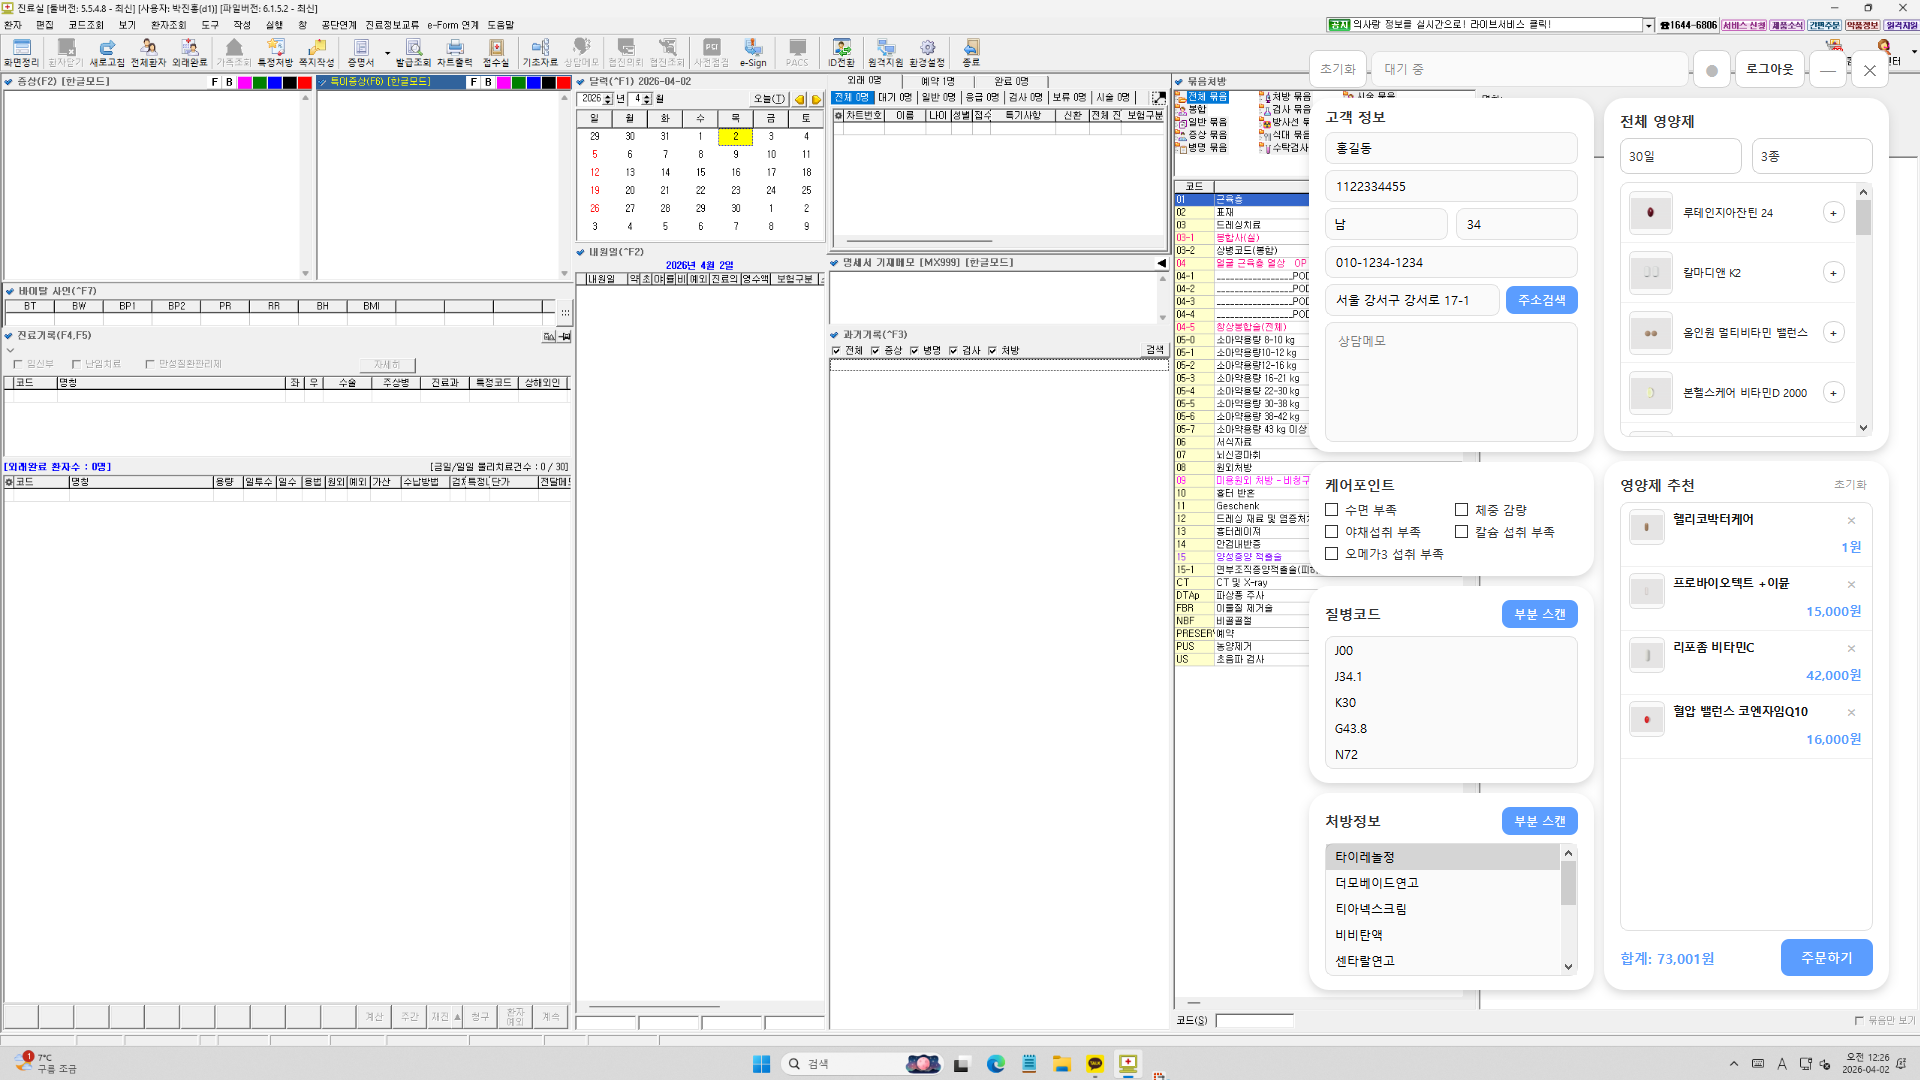
Task: Open the 30일 duration dropdown
Action: (x=1681, y=156)
